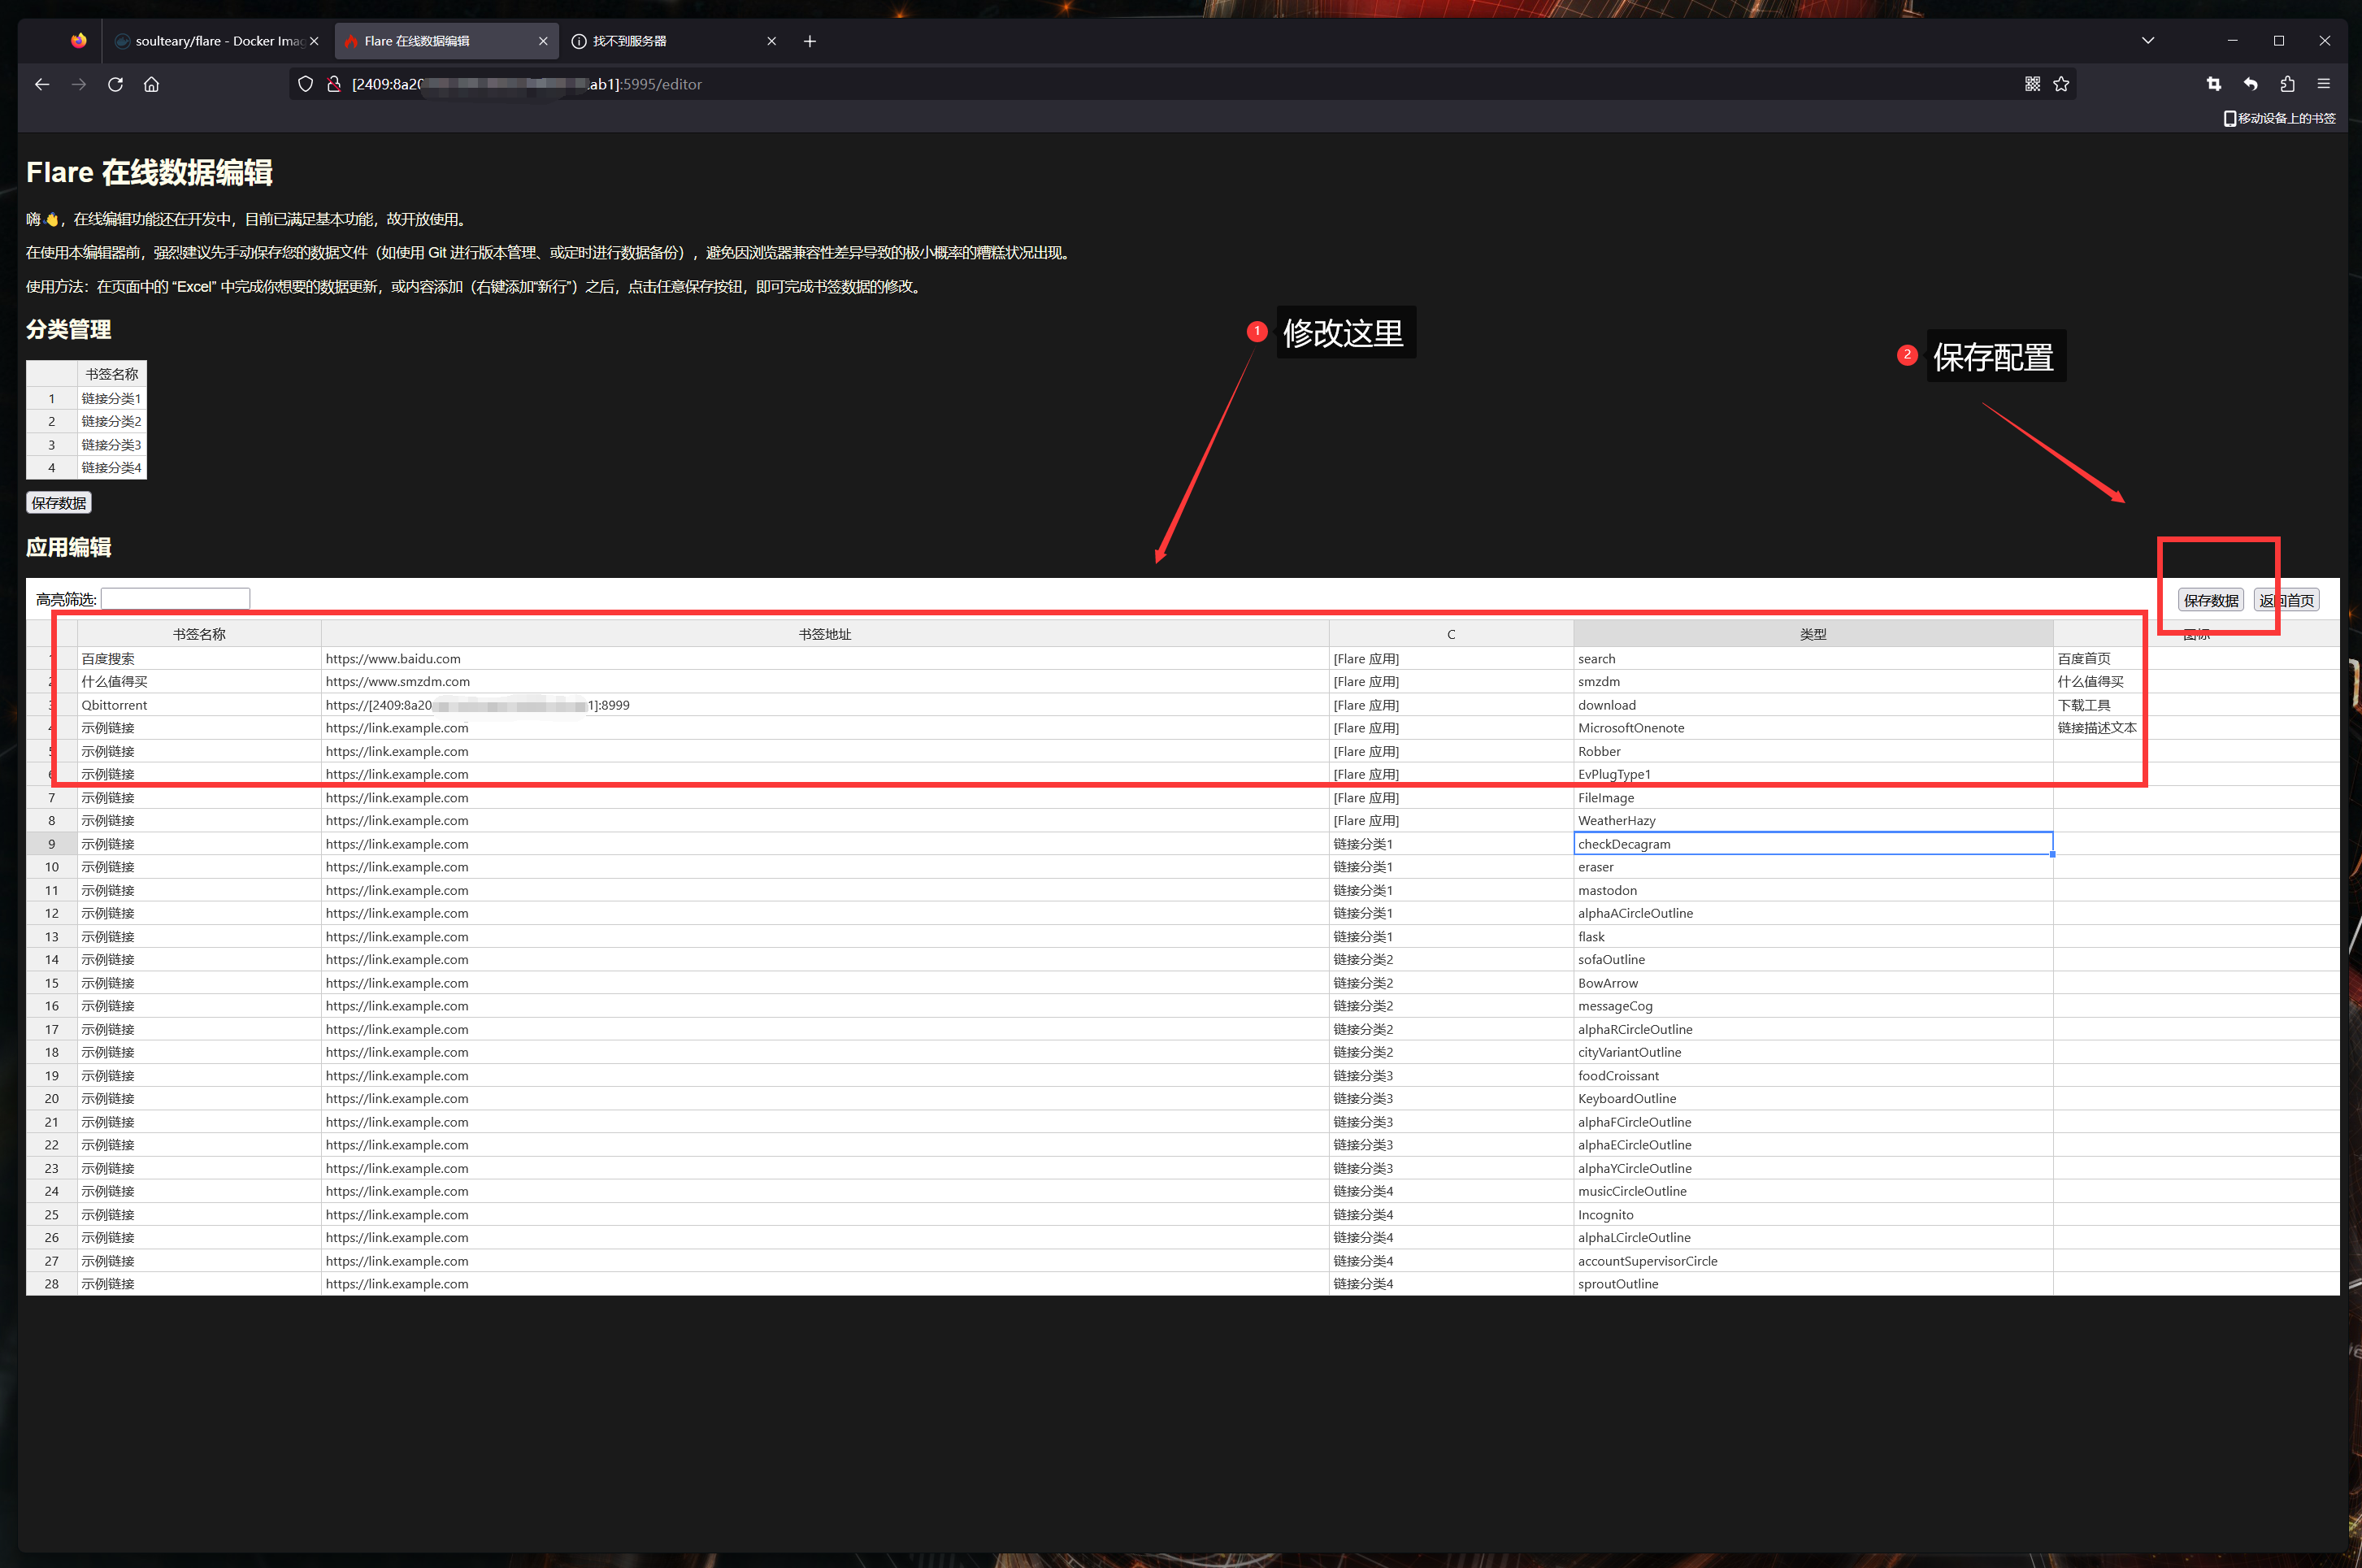Screen dimensions: 2362x1568
Task: Go to browser home page
Action: click(151, 84)
